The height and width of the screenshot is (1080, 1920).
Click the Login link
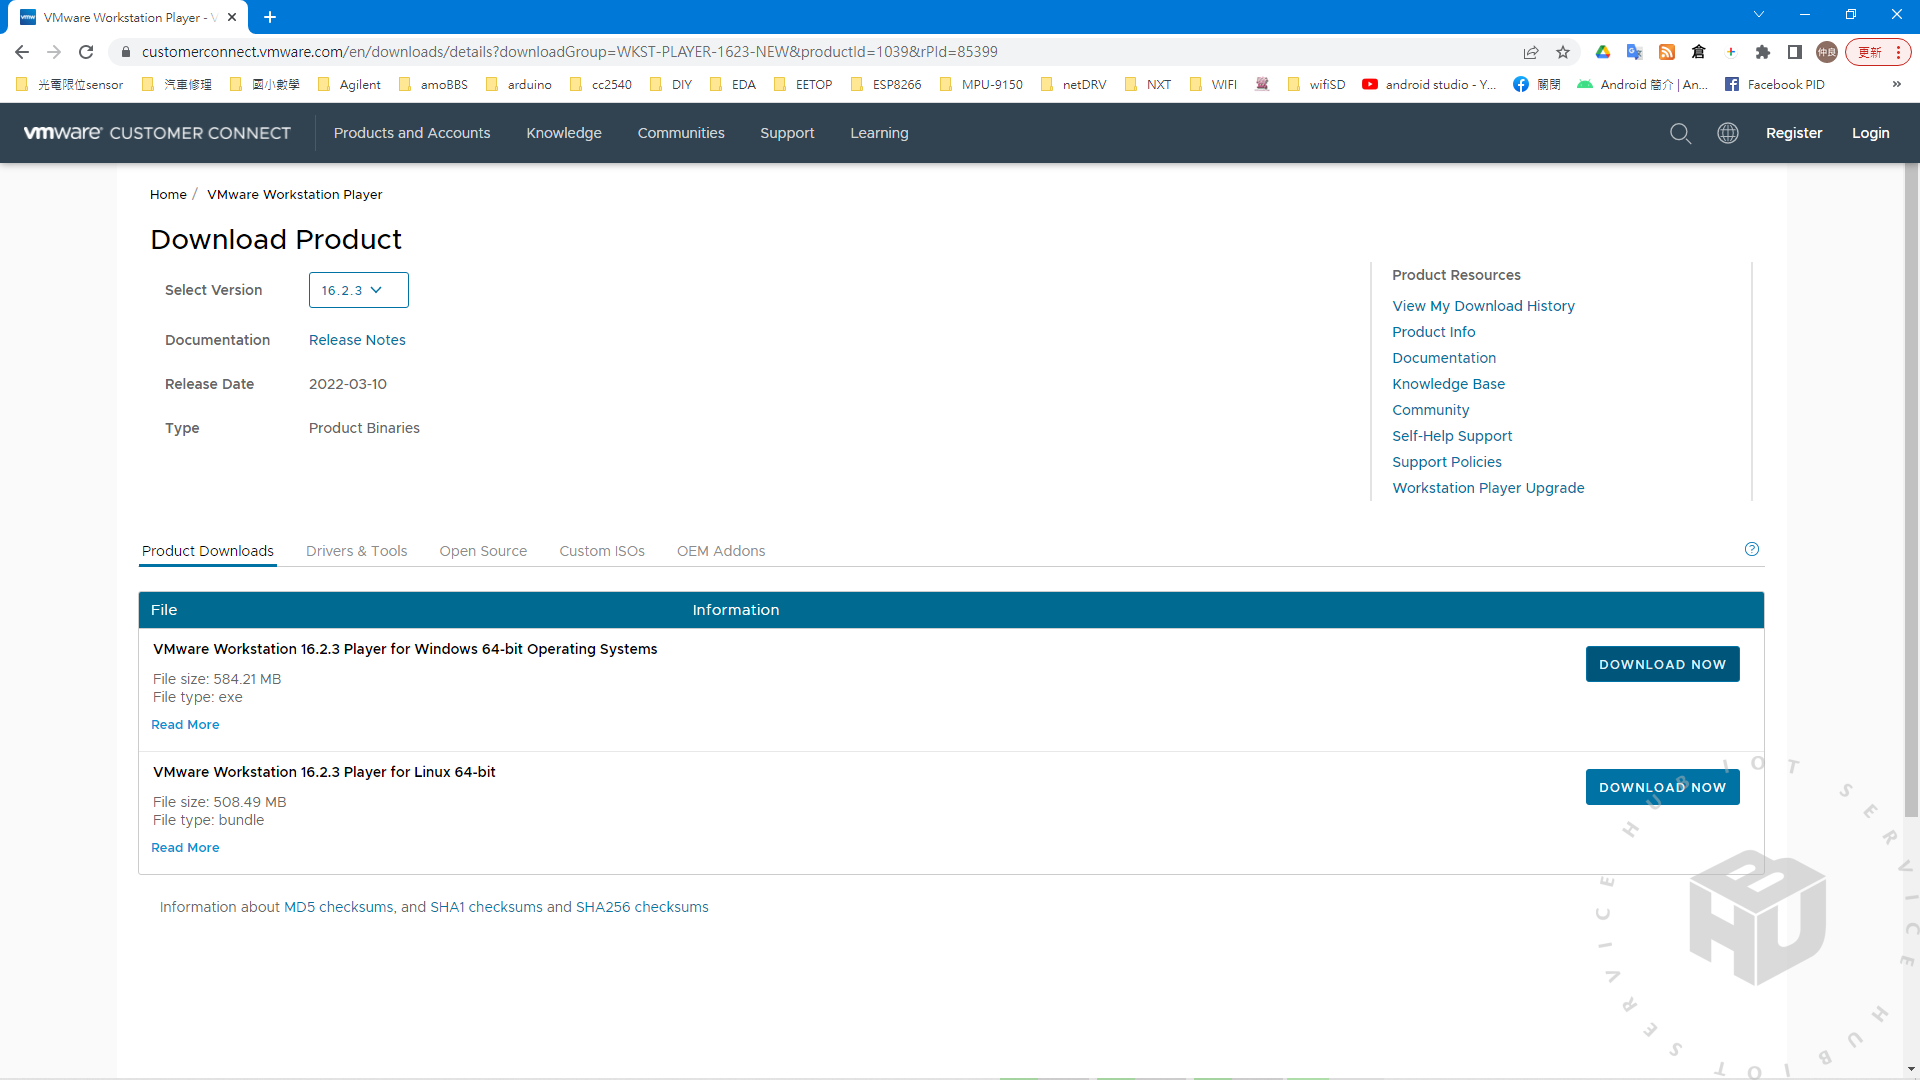(x=1870, y=133)
